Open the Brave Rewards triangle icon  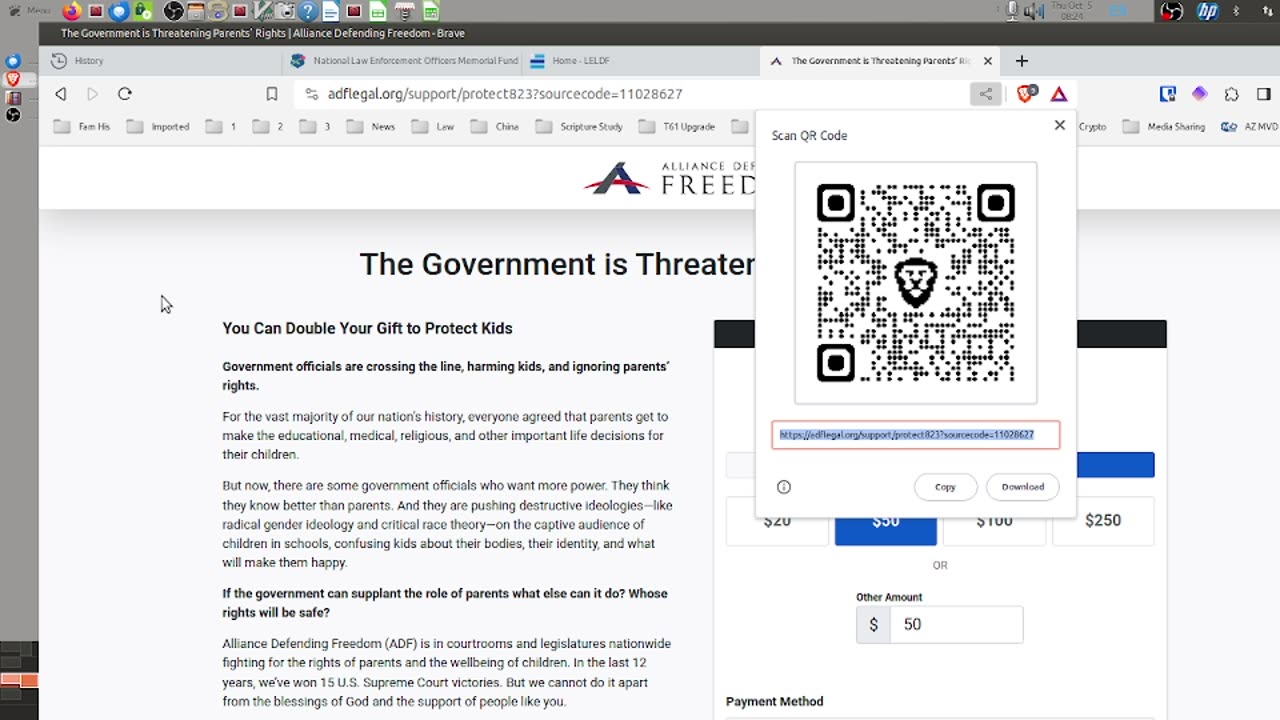tap(1059, 94)
